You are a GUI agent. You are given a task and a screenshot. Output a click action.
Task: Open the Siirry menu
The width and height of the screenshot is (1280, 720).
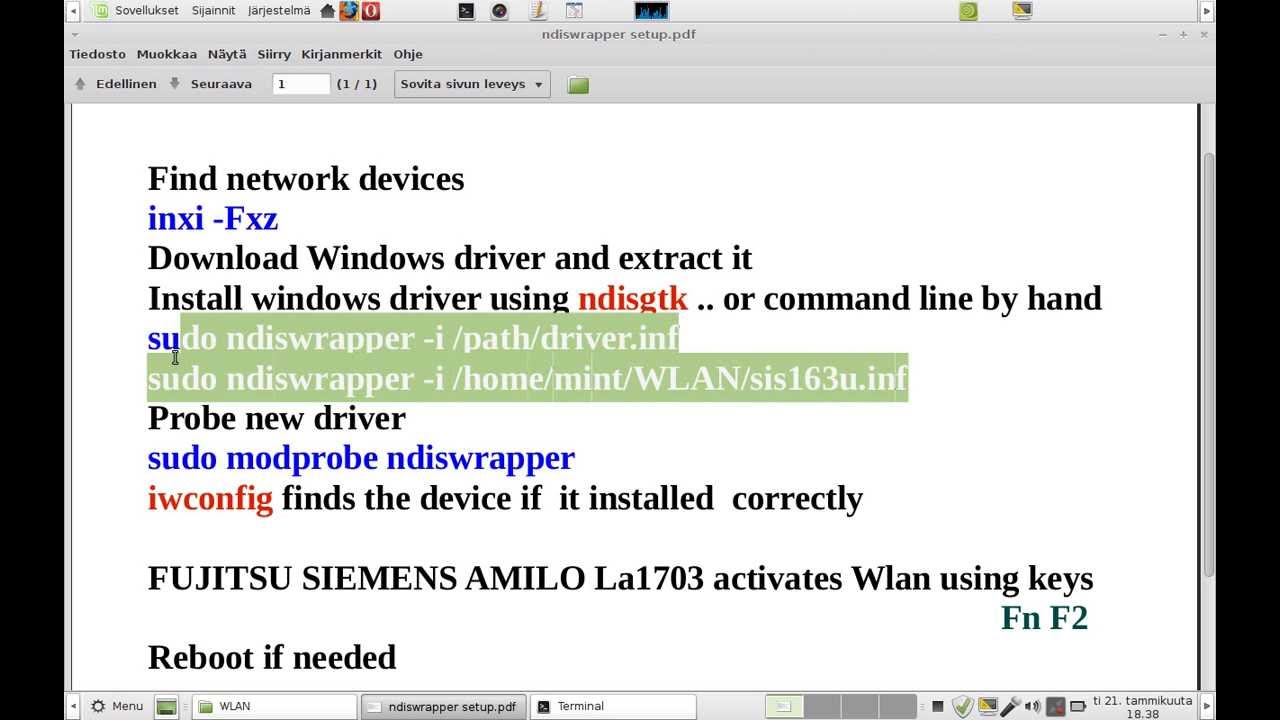274,54
